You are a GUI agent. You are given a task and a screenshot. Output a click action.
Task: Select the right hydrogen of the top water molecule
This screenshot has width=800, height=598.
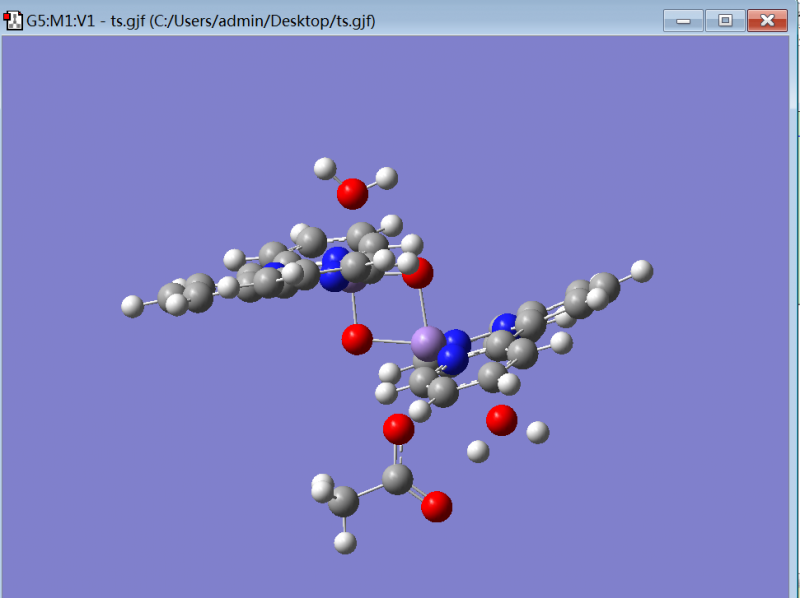(387, 178)
